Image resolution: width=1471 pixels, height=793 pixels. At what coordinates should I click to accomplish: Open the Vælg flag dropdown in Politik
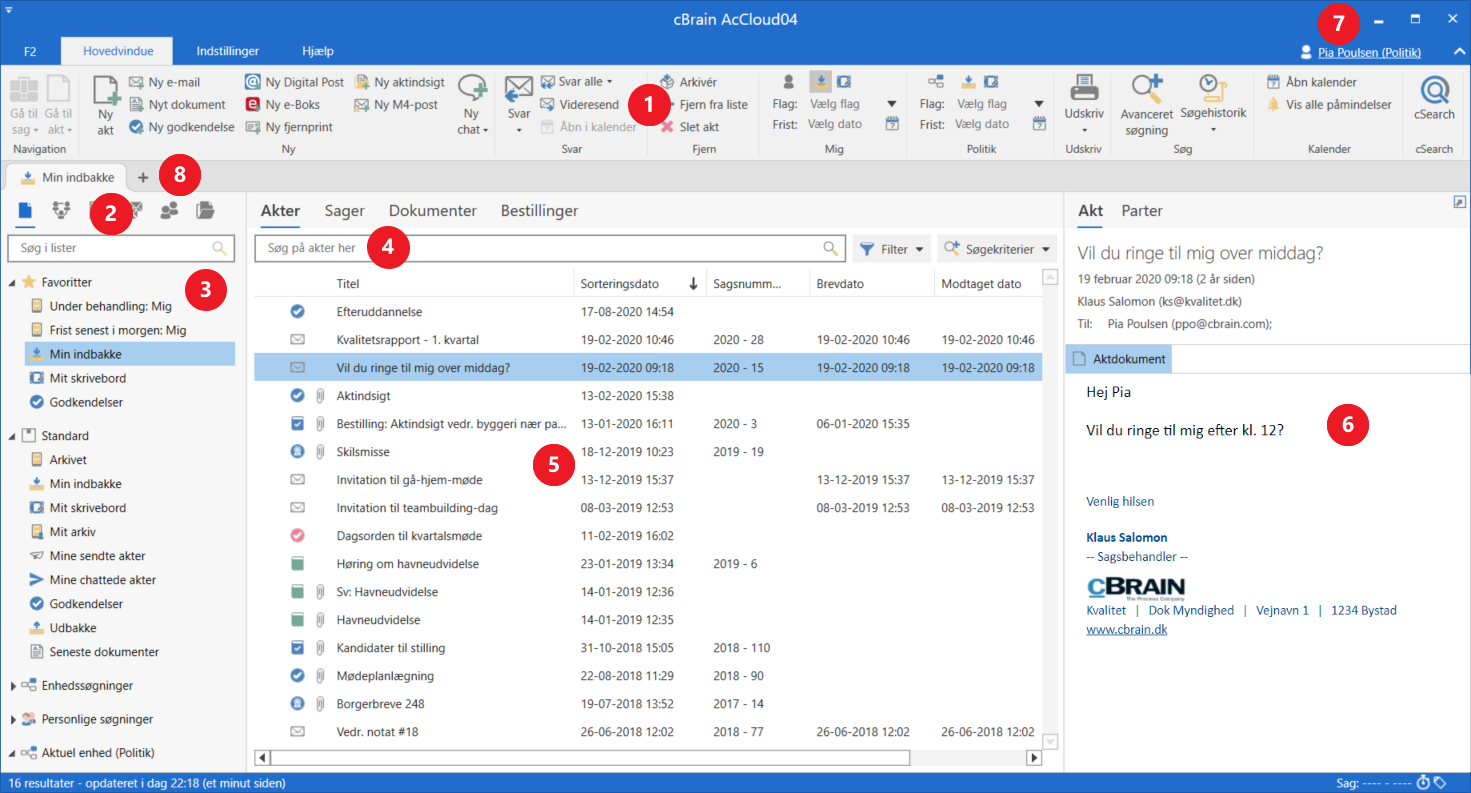(1039, 104)
